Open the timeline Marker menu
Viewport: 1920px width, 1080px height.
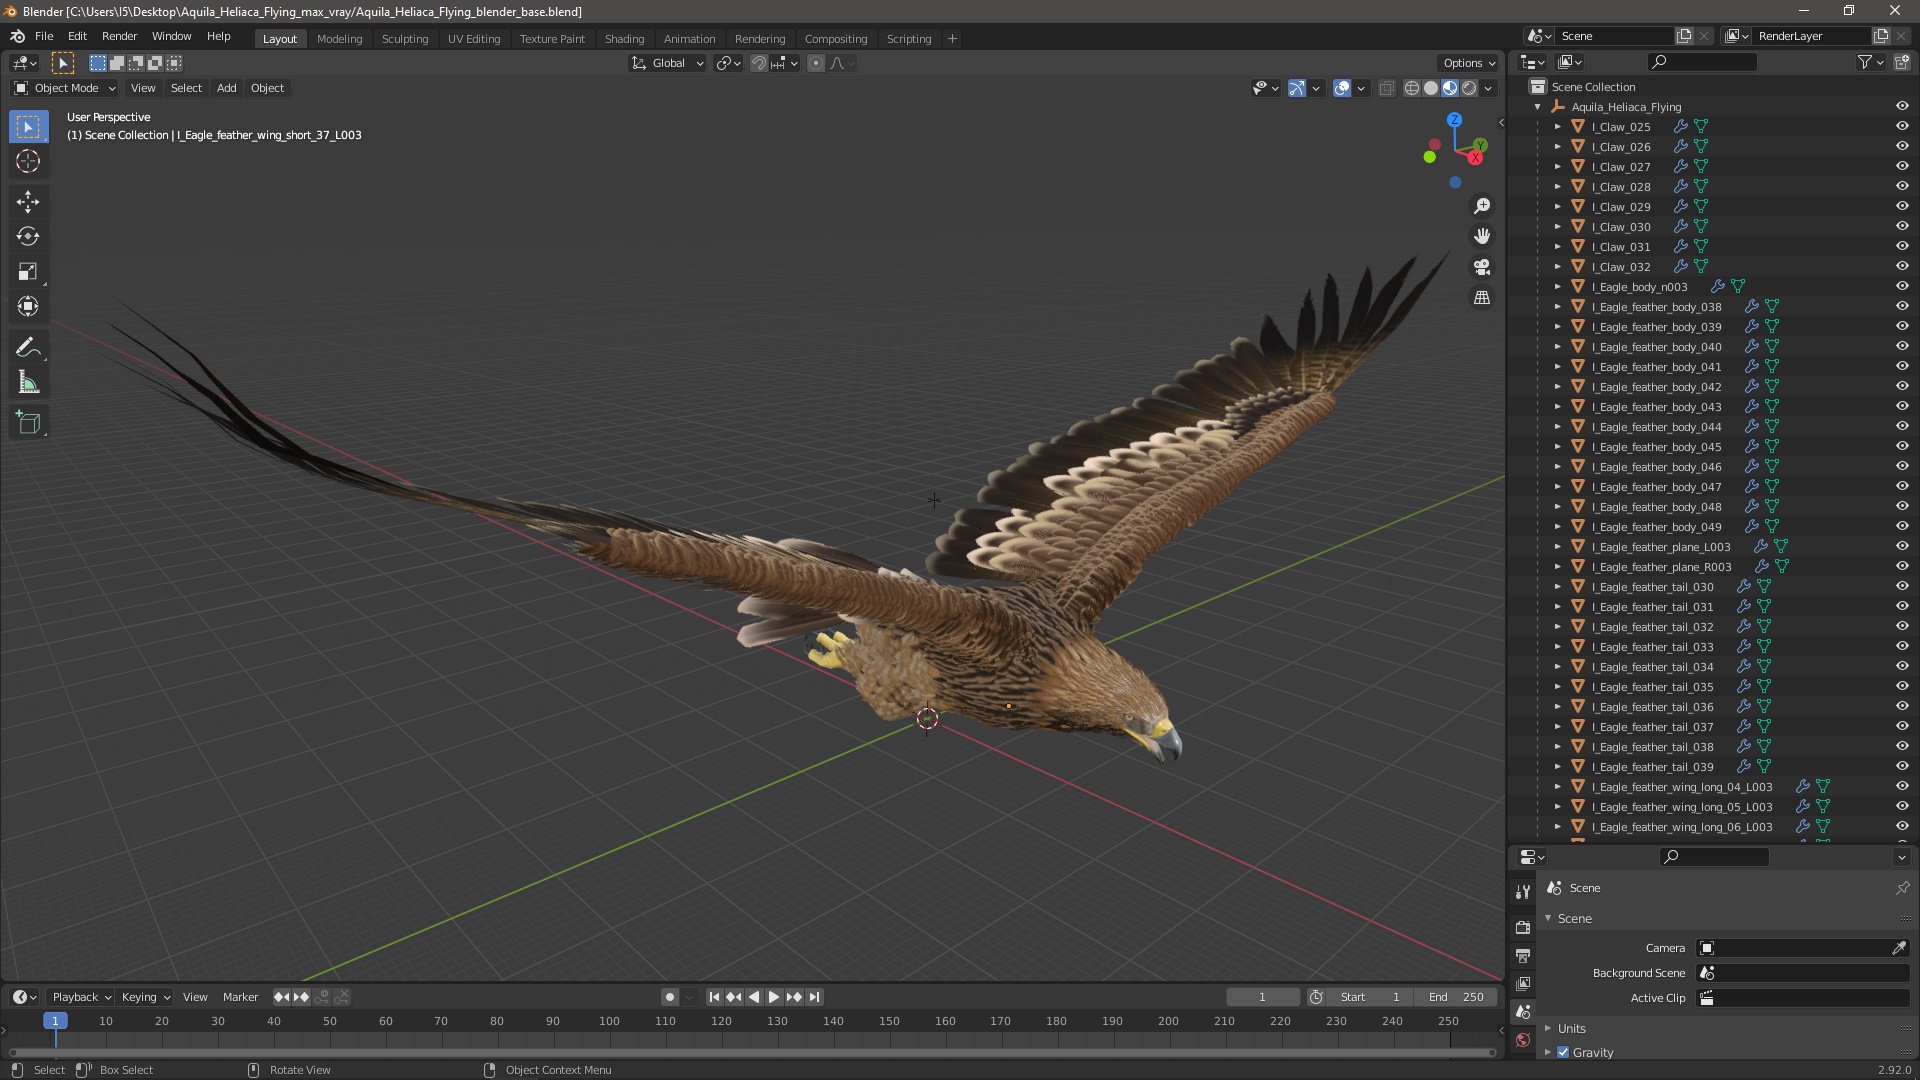tap(240, 997)
